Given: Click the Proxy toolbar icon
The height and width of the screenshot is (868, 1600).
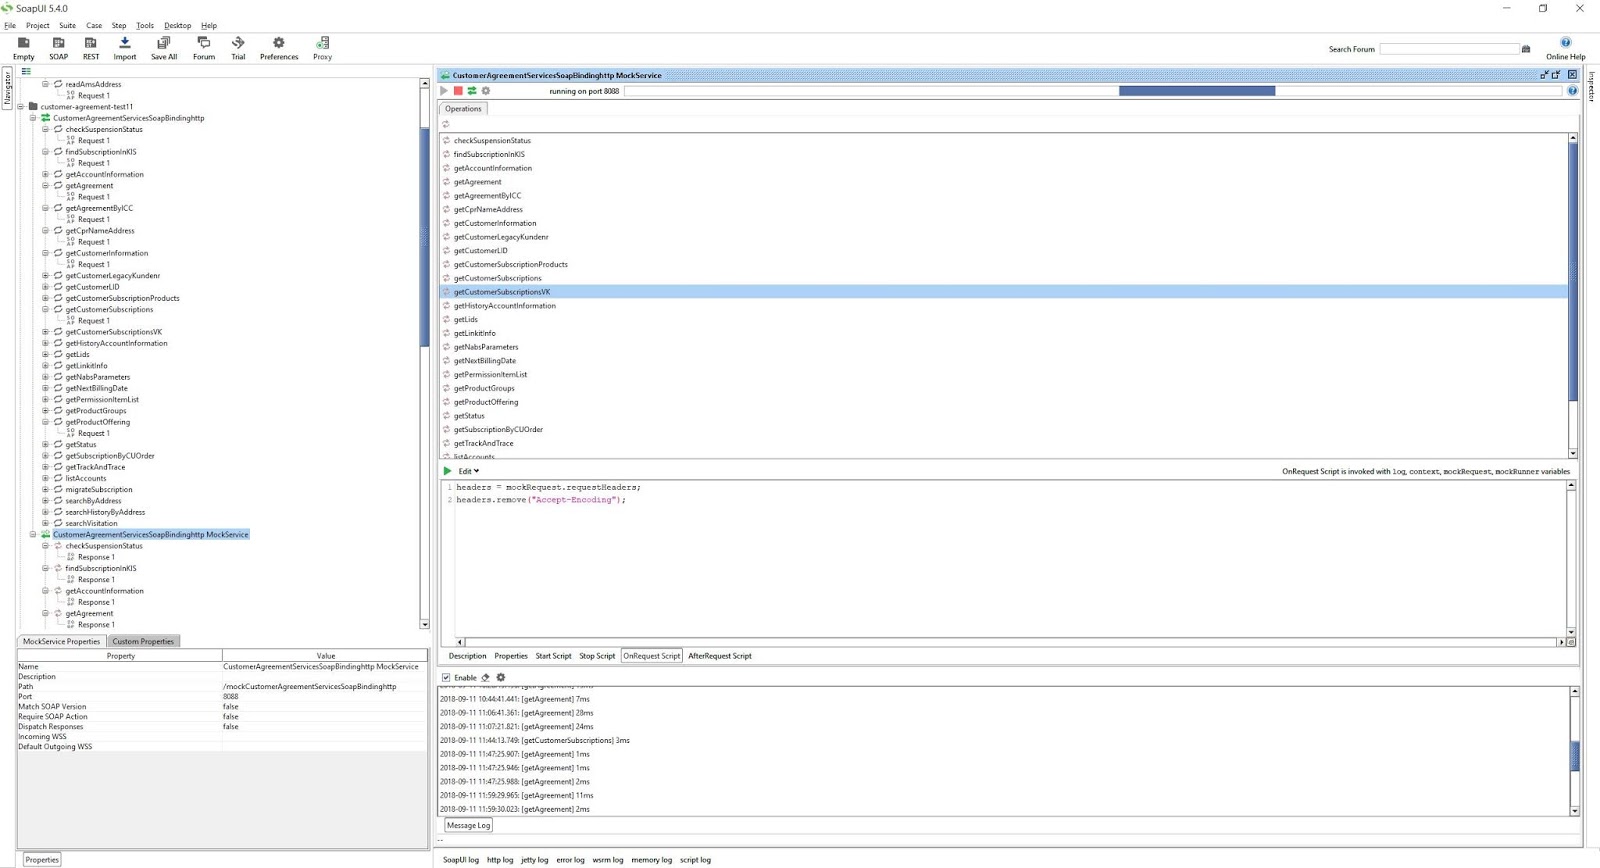Looking at the screenshot, I should coord(322,48).
